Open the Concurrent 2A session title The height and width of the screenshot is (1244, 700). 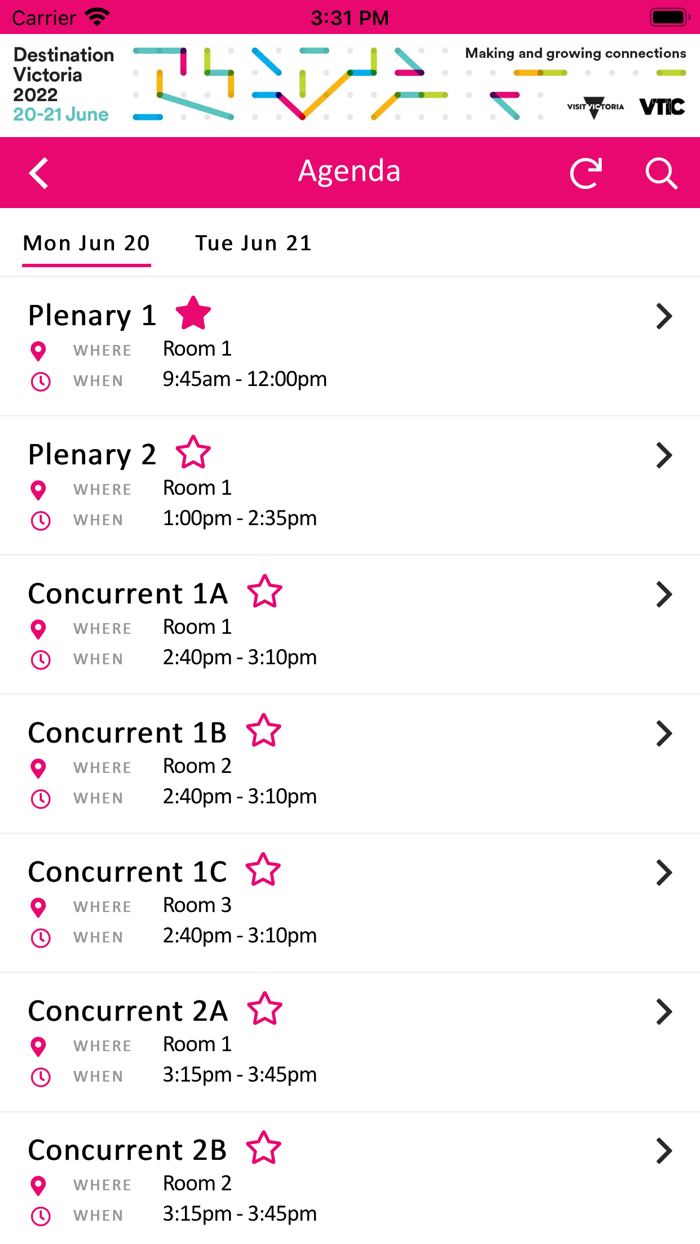(128, 1011)
